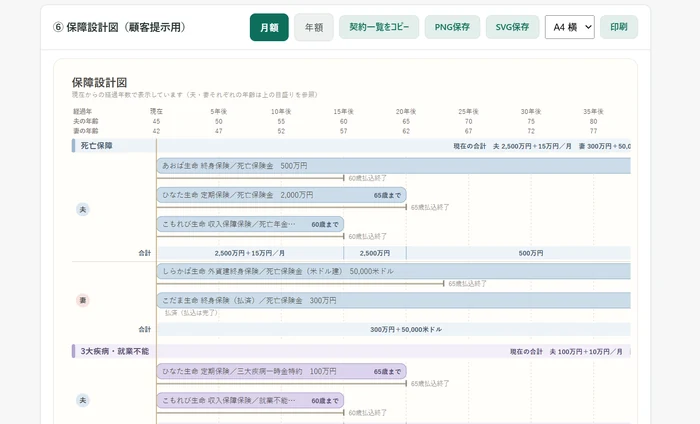Click 現在の合計 summary in 死亡保障 header
The width and height of the screenshot is (700, 424).
542,146
